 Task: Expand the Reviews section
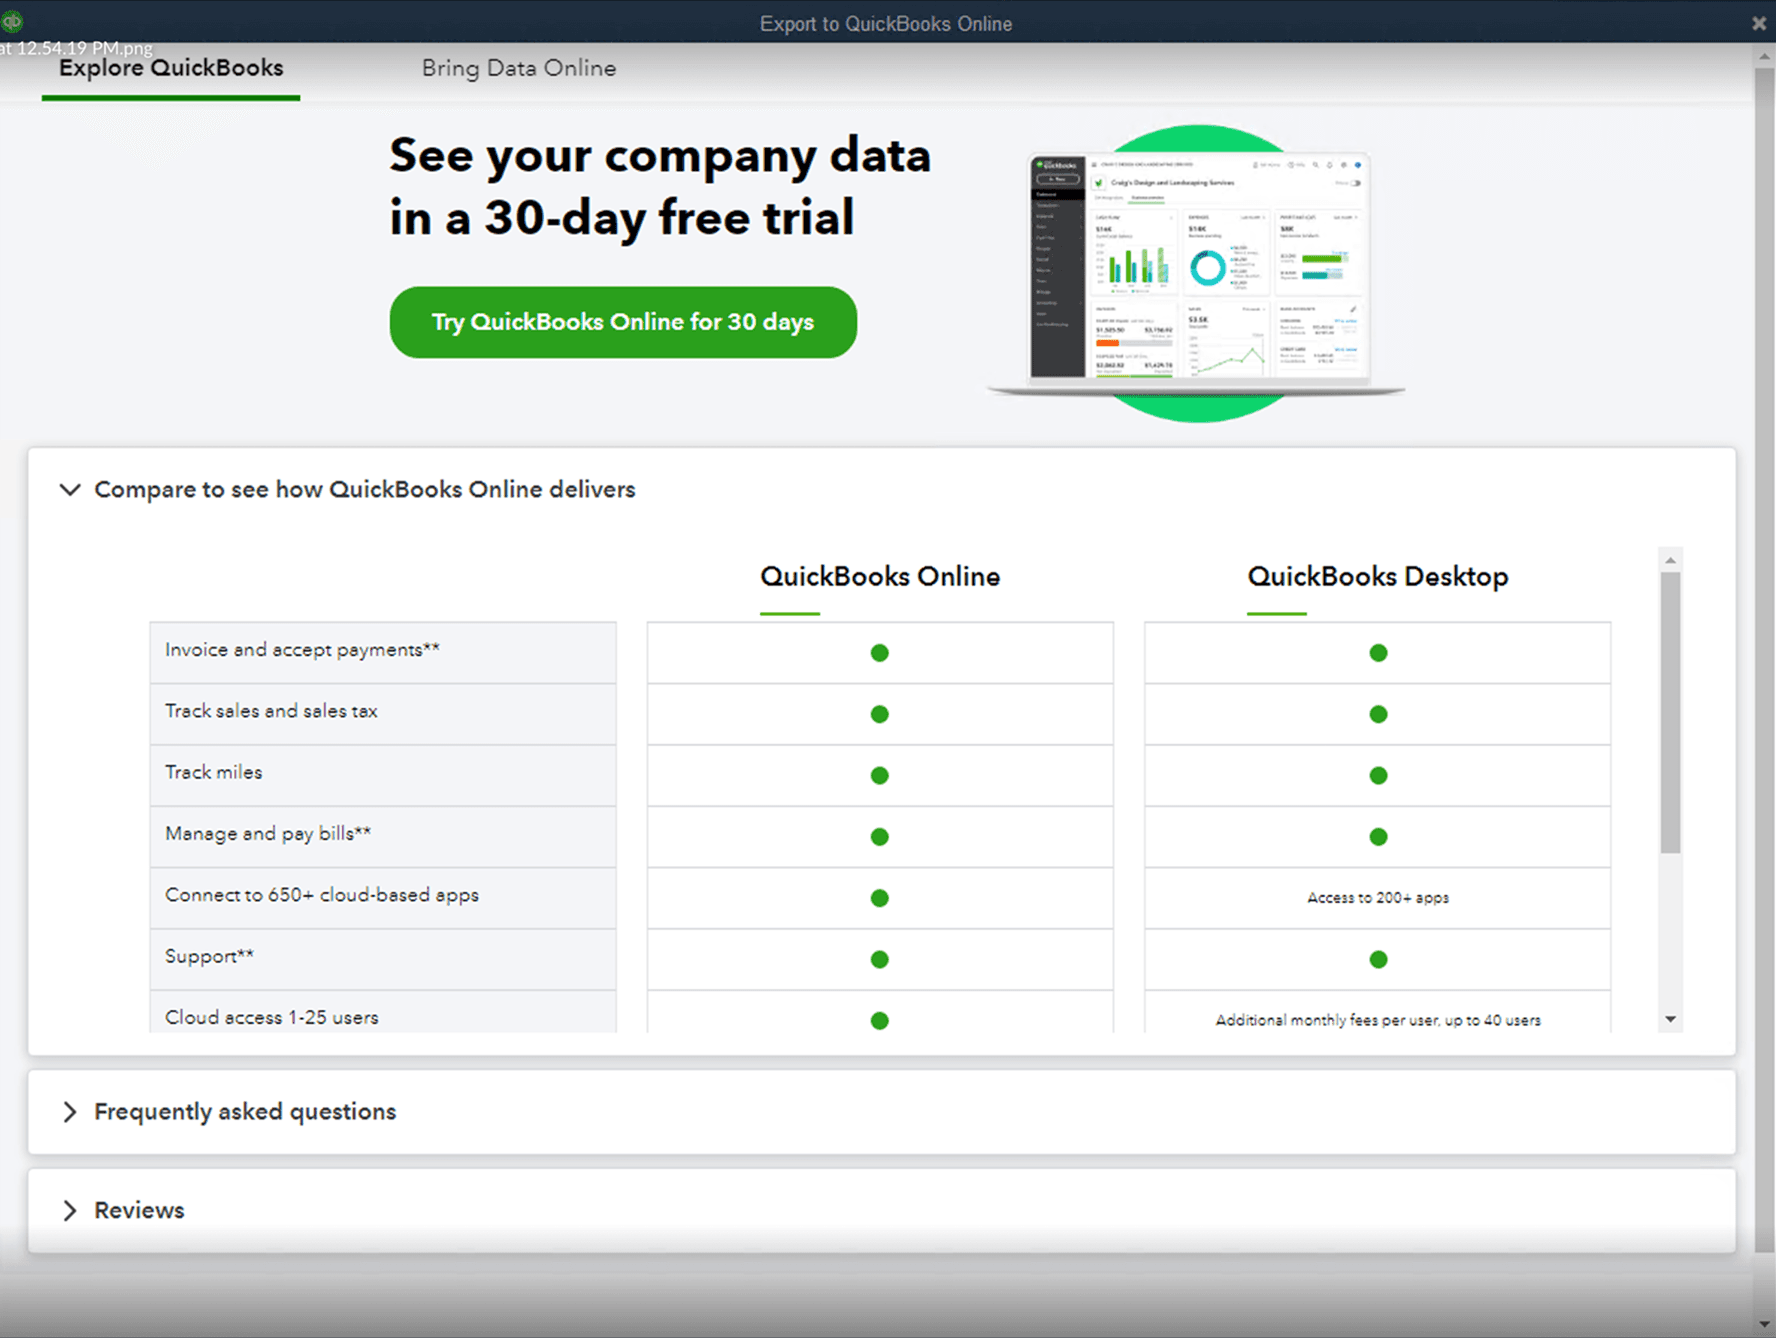tap(69, 1211)
